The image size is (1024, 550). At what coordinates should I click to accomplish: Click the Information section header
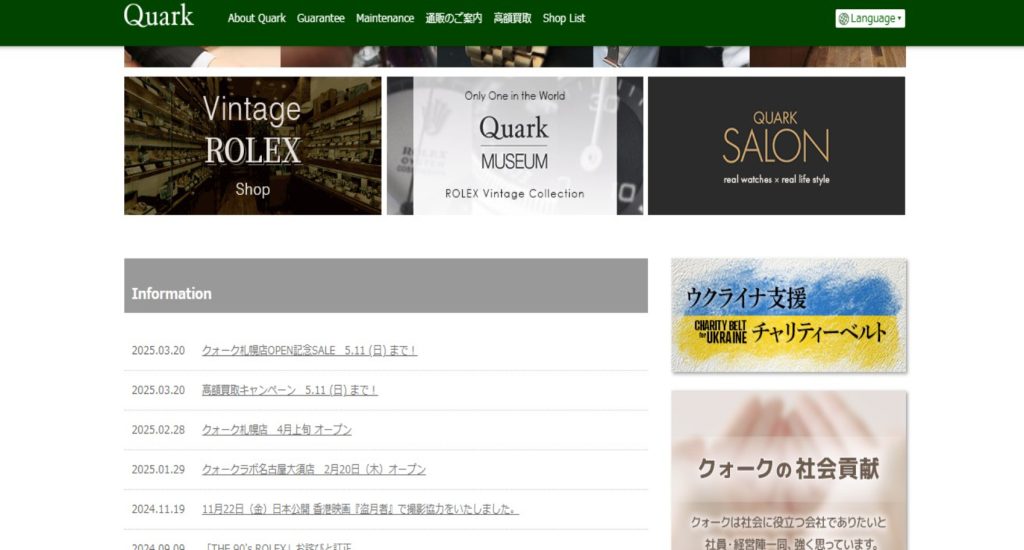[x=386, y=285]
